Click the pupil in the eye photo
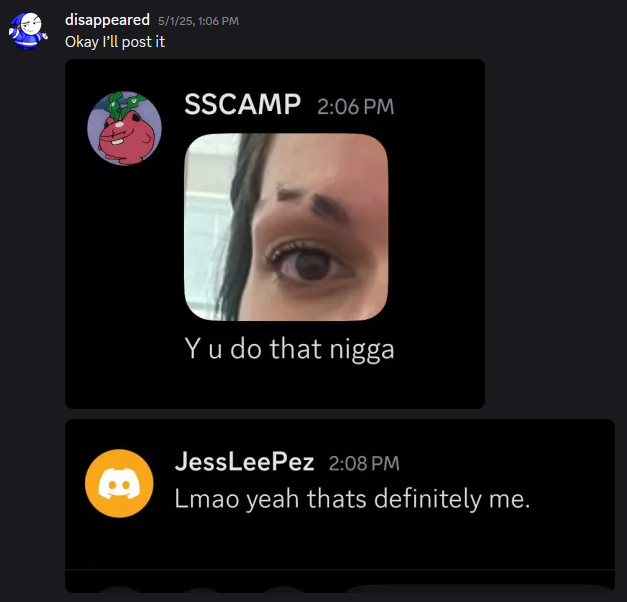Screen dimensions: 627x602 click(311, 267)
